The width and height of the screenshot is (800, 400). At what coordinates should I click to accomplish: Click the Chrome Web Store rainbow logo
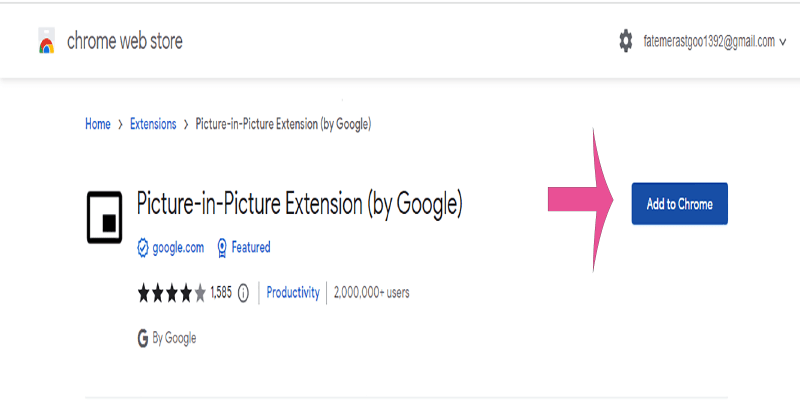44,42
